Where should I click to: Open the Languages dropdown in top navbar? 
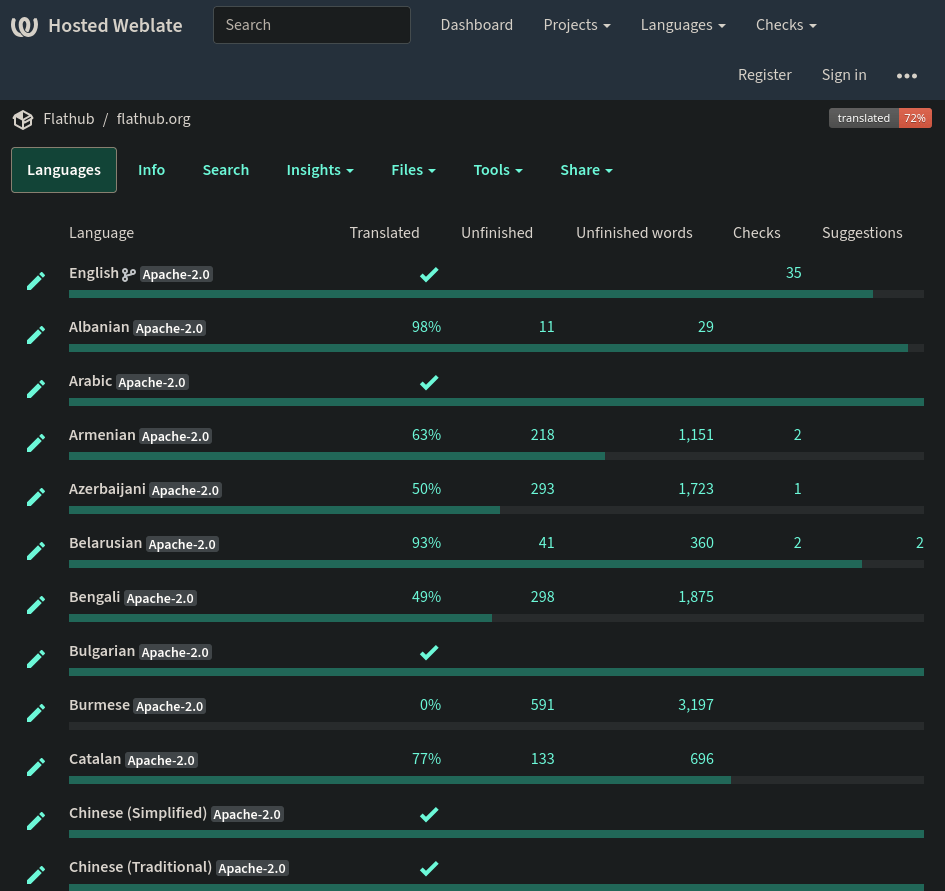coord(683,25)
